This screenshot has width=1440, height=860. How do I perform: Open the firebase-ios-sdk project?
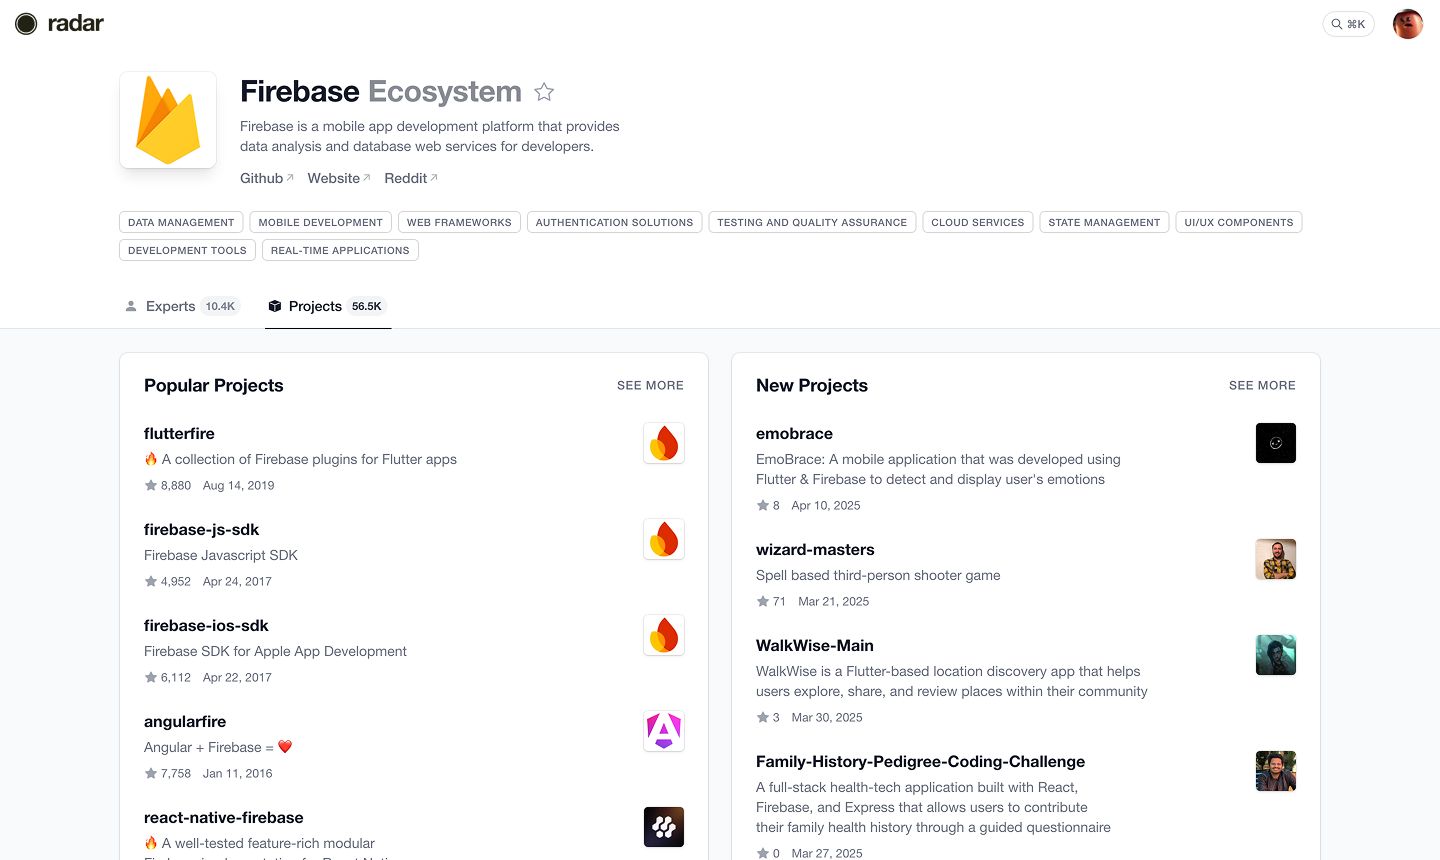(206, 625)
